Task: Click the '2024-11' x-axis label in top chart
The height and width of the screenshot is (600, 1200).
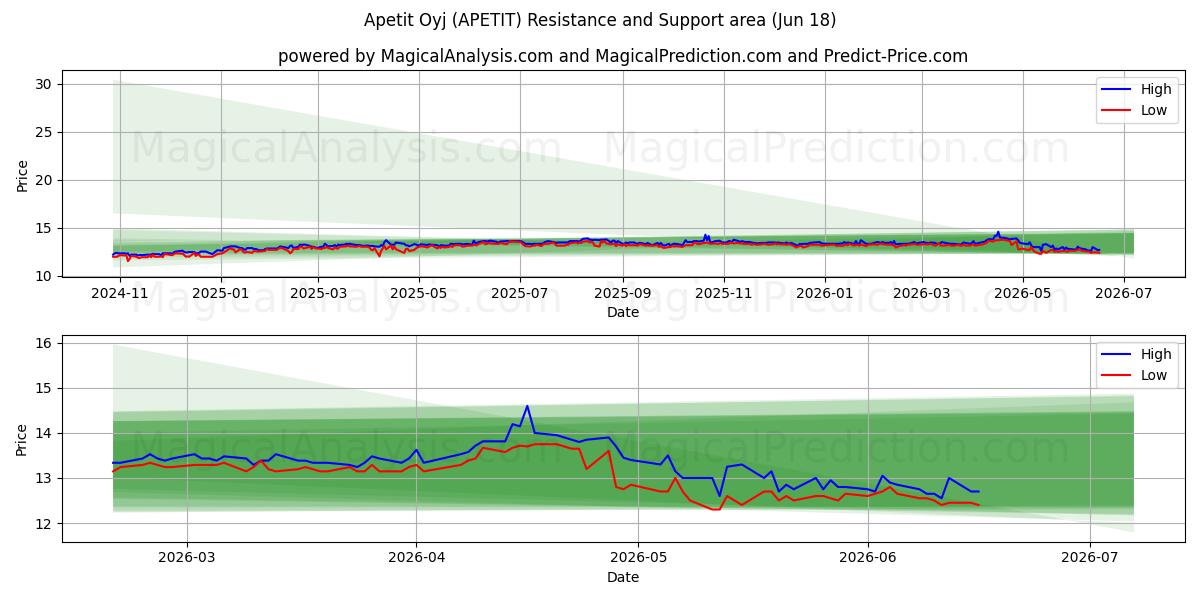Action: click(119, 294)
